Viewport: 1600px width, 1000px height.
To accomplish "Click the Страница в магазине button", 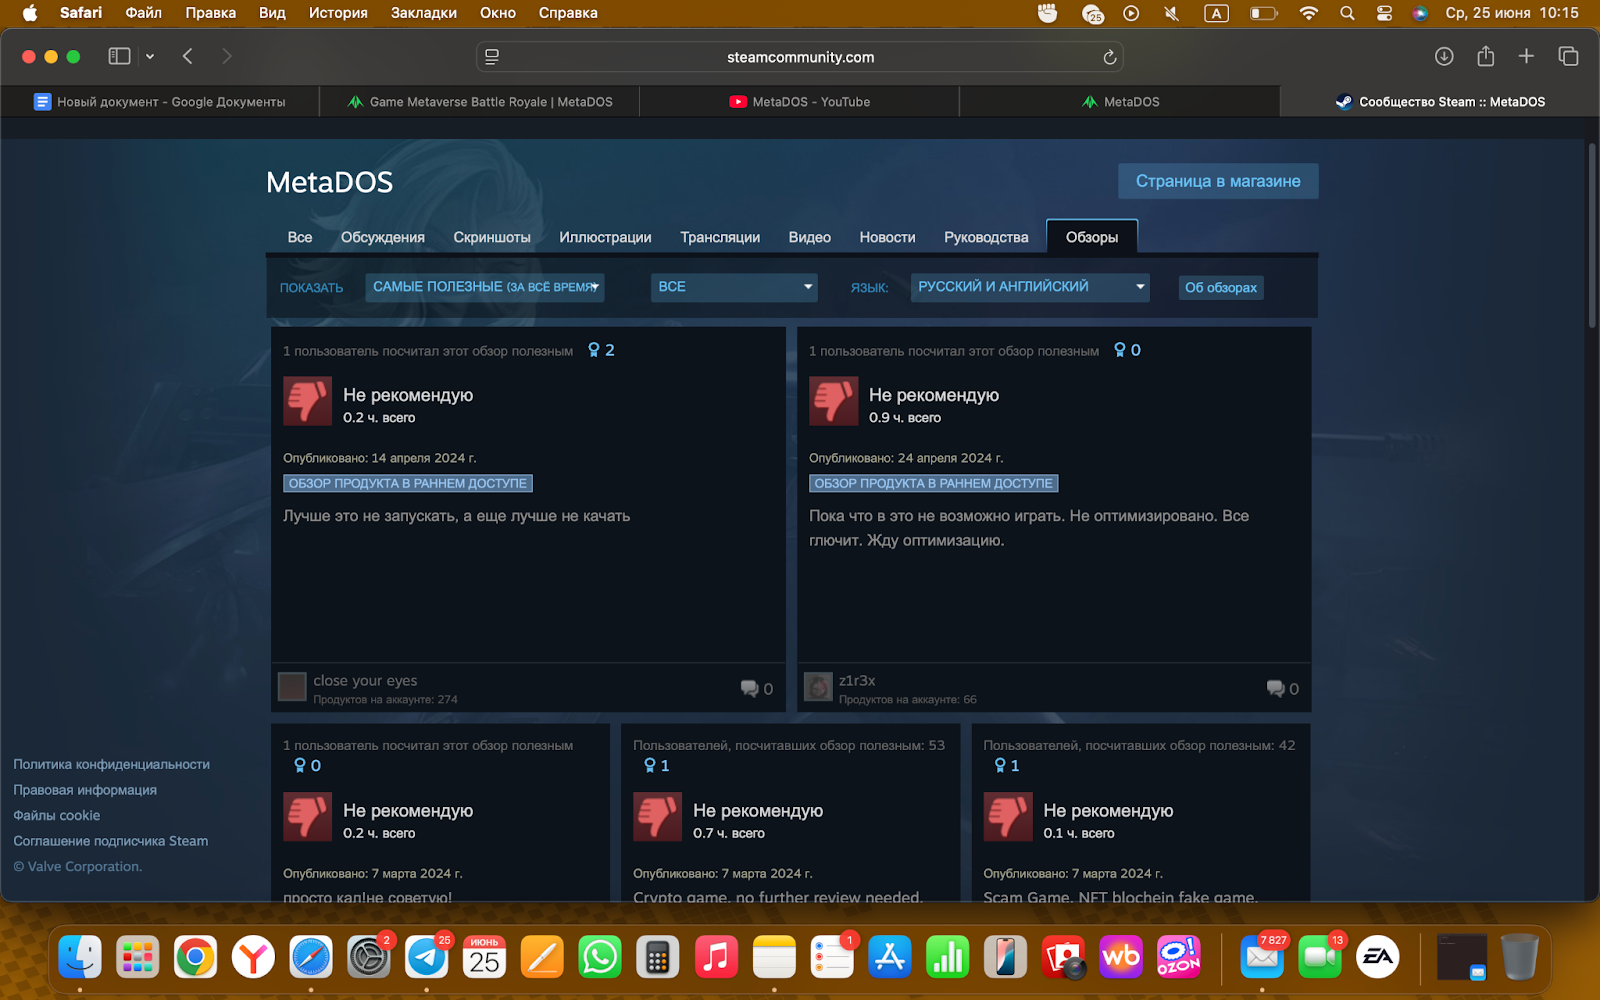I will [x=1218, y=181].
